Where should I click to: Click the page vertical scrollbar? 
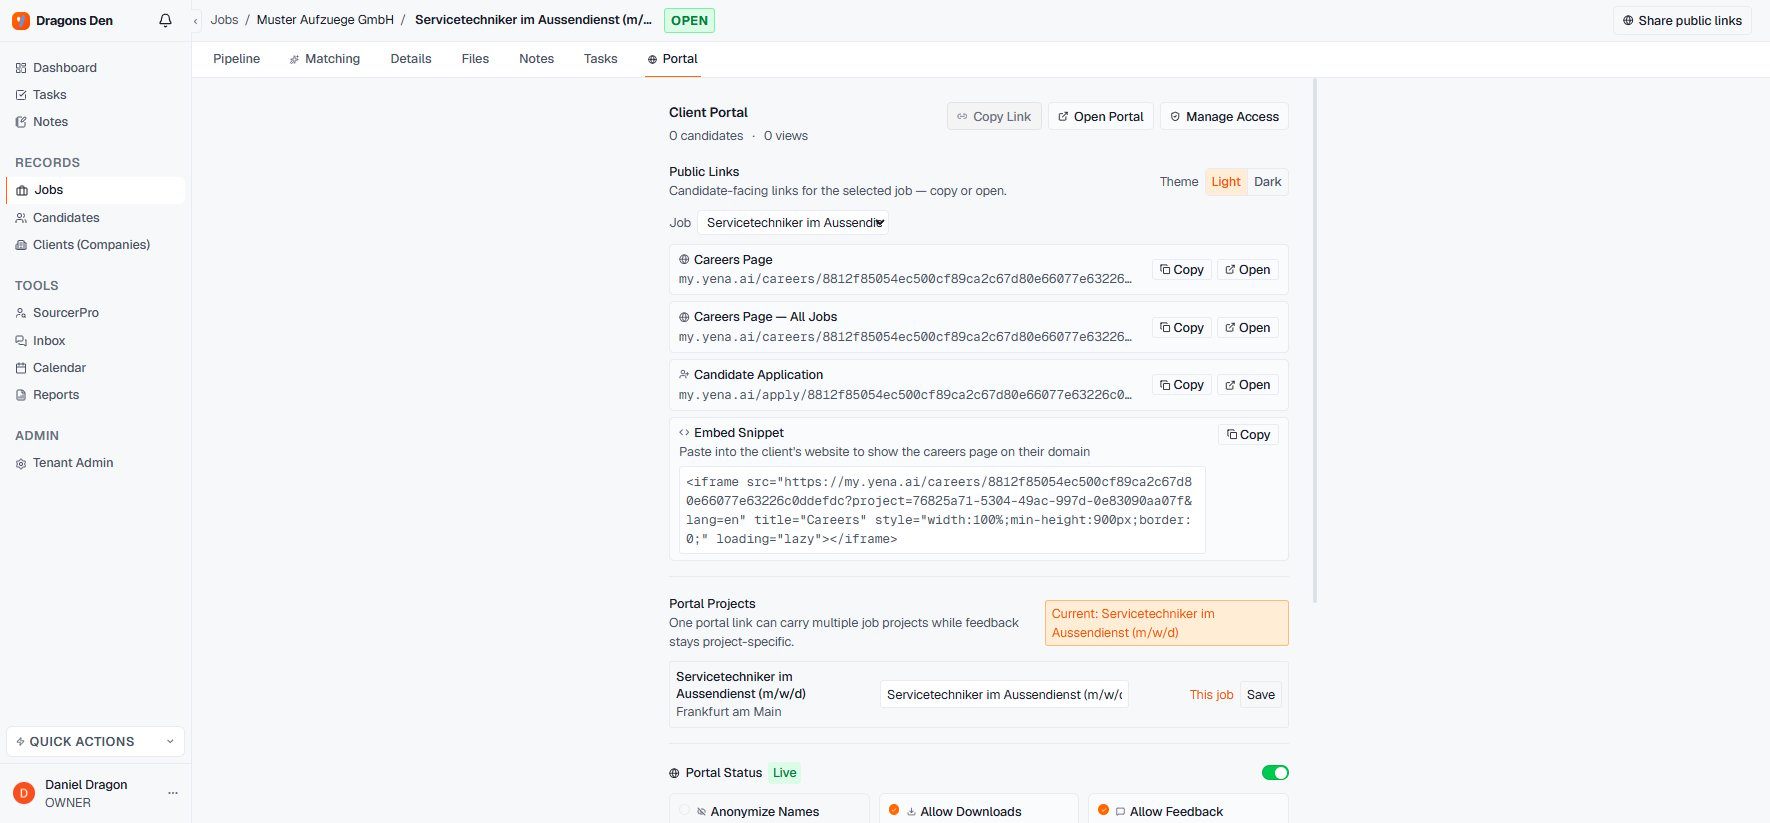(1315, 340)
